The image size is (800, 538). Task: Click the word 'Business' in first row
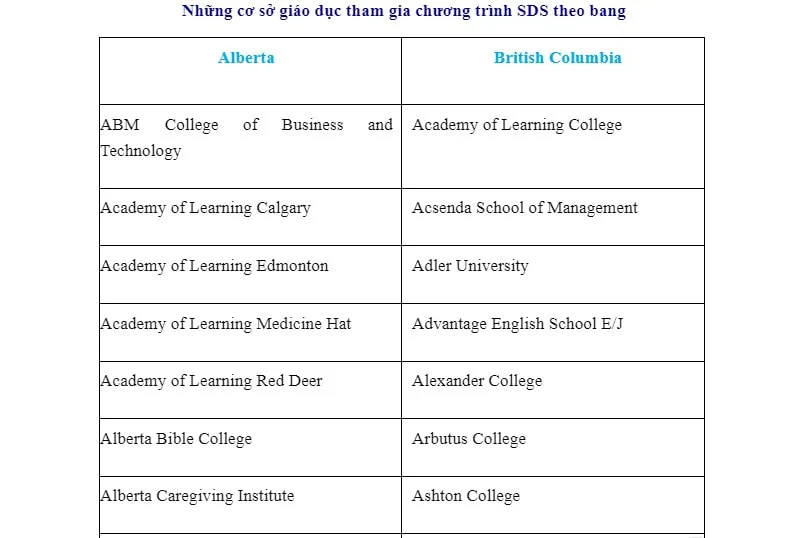(312, 125)
